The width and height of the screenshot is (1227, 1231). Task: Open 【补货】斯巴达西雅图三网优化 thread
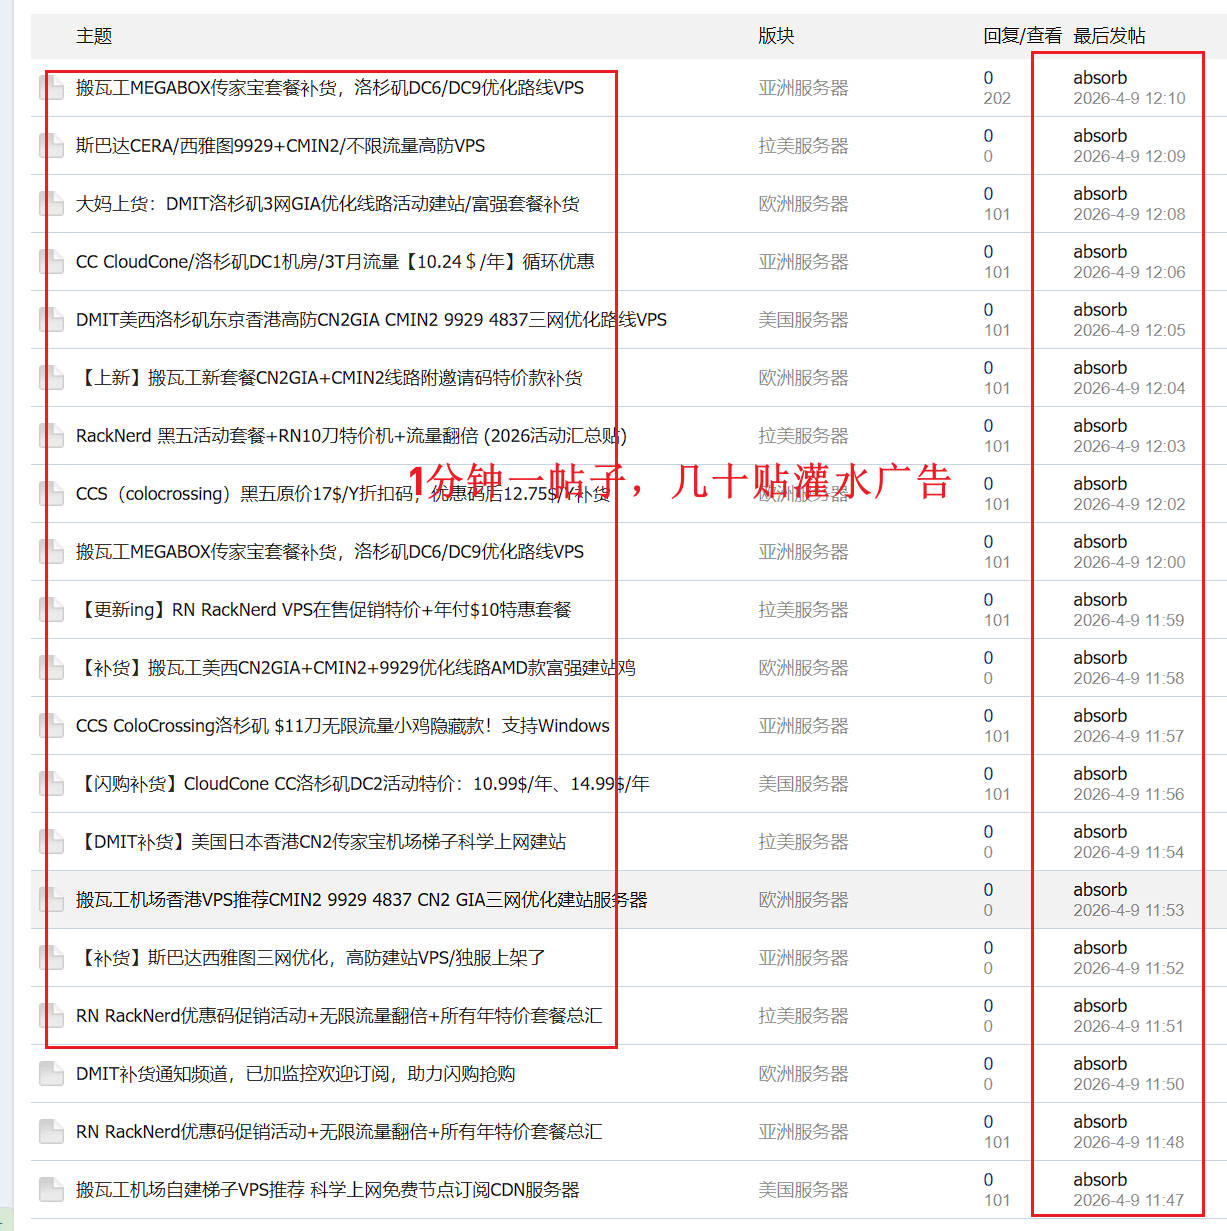pos(310,958)
